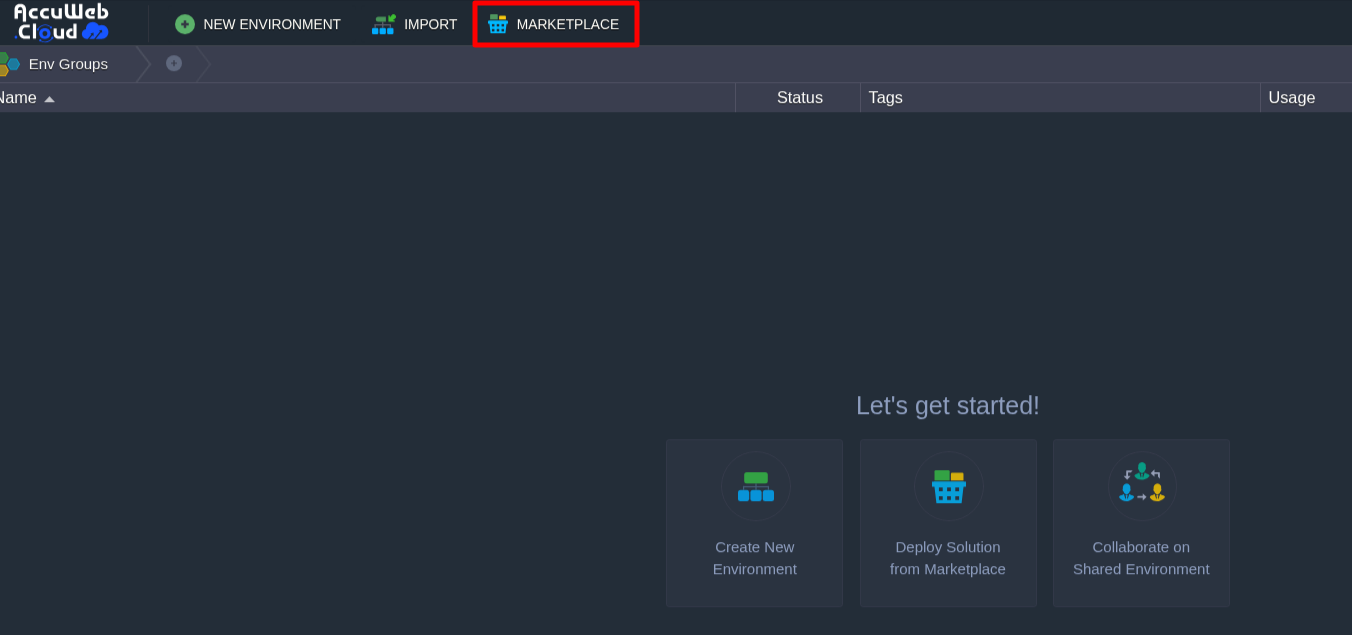The height and width of the screenshot is (635, 1352).
Task: Click "Deploy Solution from Marketplace" text
Action: (948, 558)
